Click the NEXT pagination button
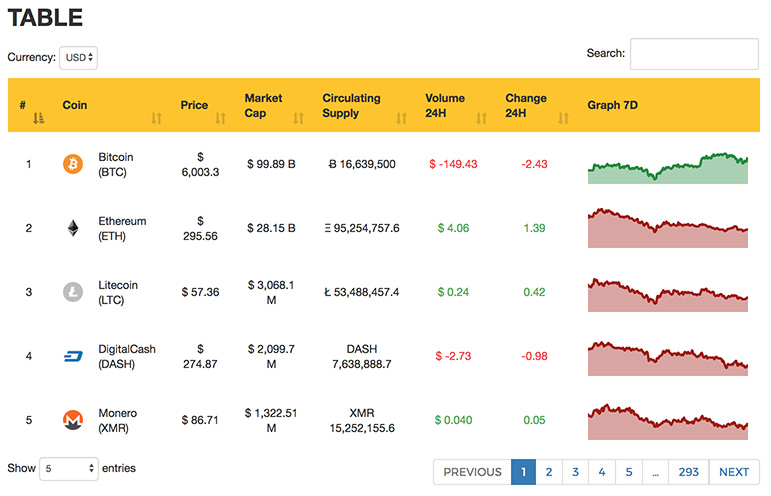Viewport: 771px width, 496px height. 734,472
